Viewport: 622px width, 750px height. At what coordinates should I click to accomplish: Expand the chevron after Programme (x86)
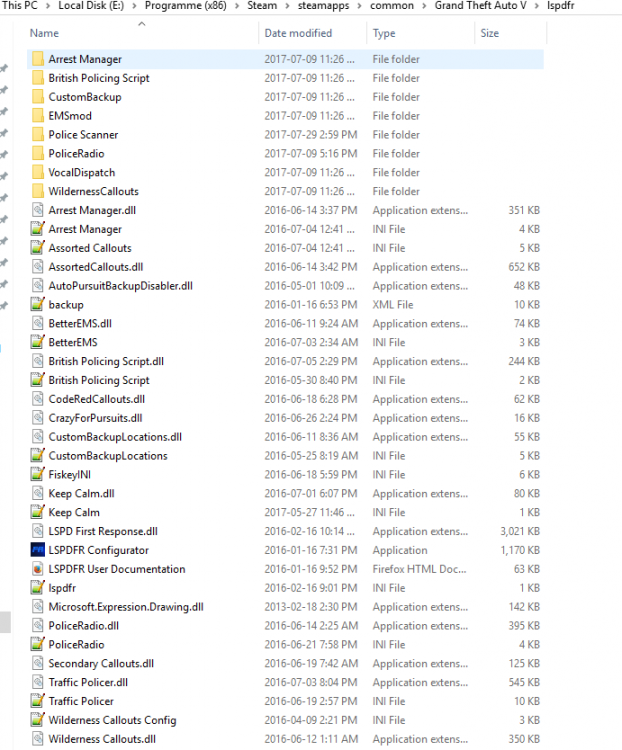click(x=237, y=6)
